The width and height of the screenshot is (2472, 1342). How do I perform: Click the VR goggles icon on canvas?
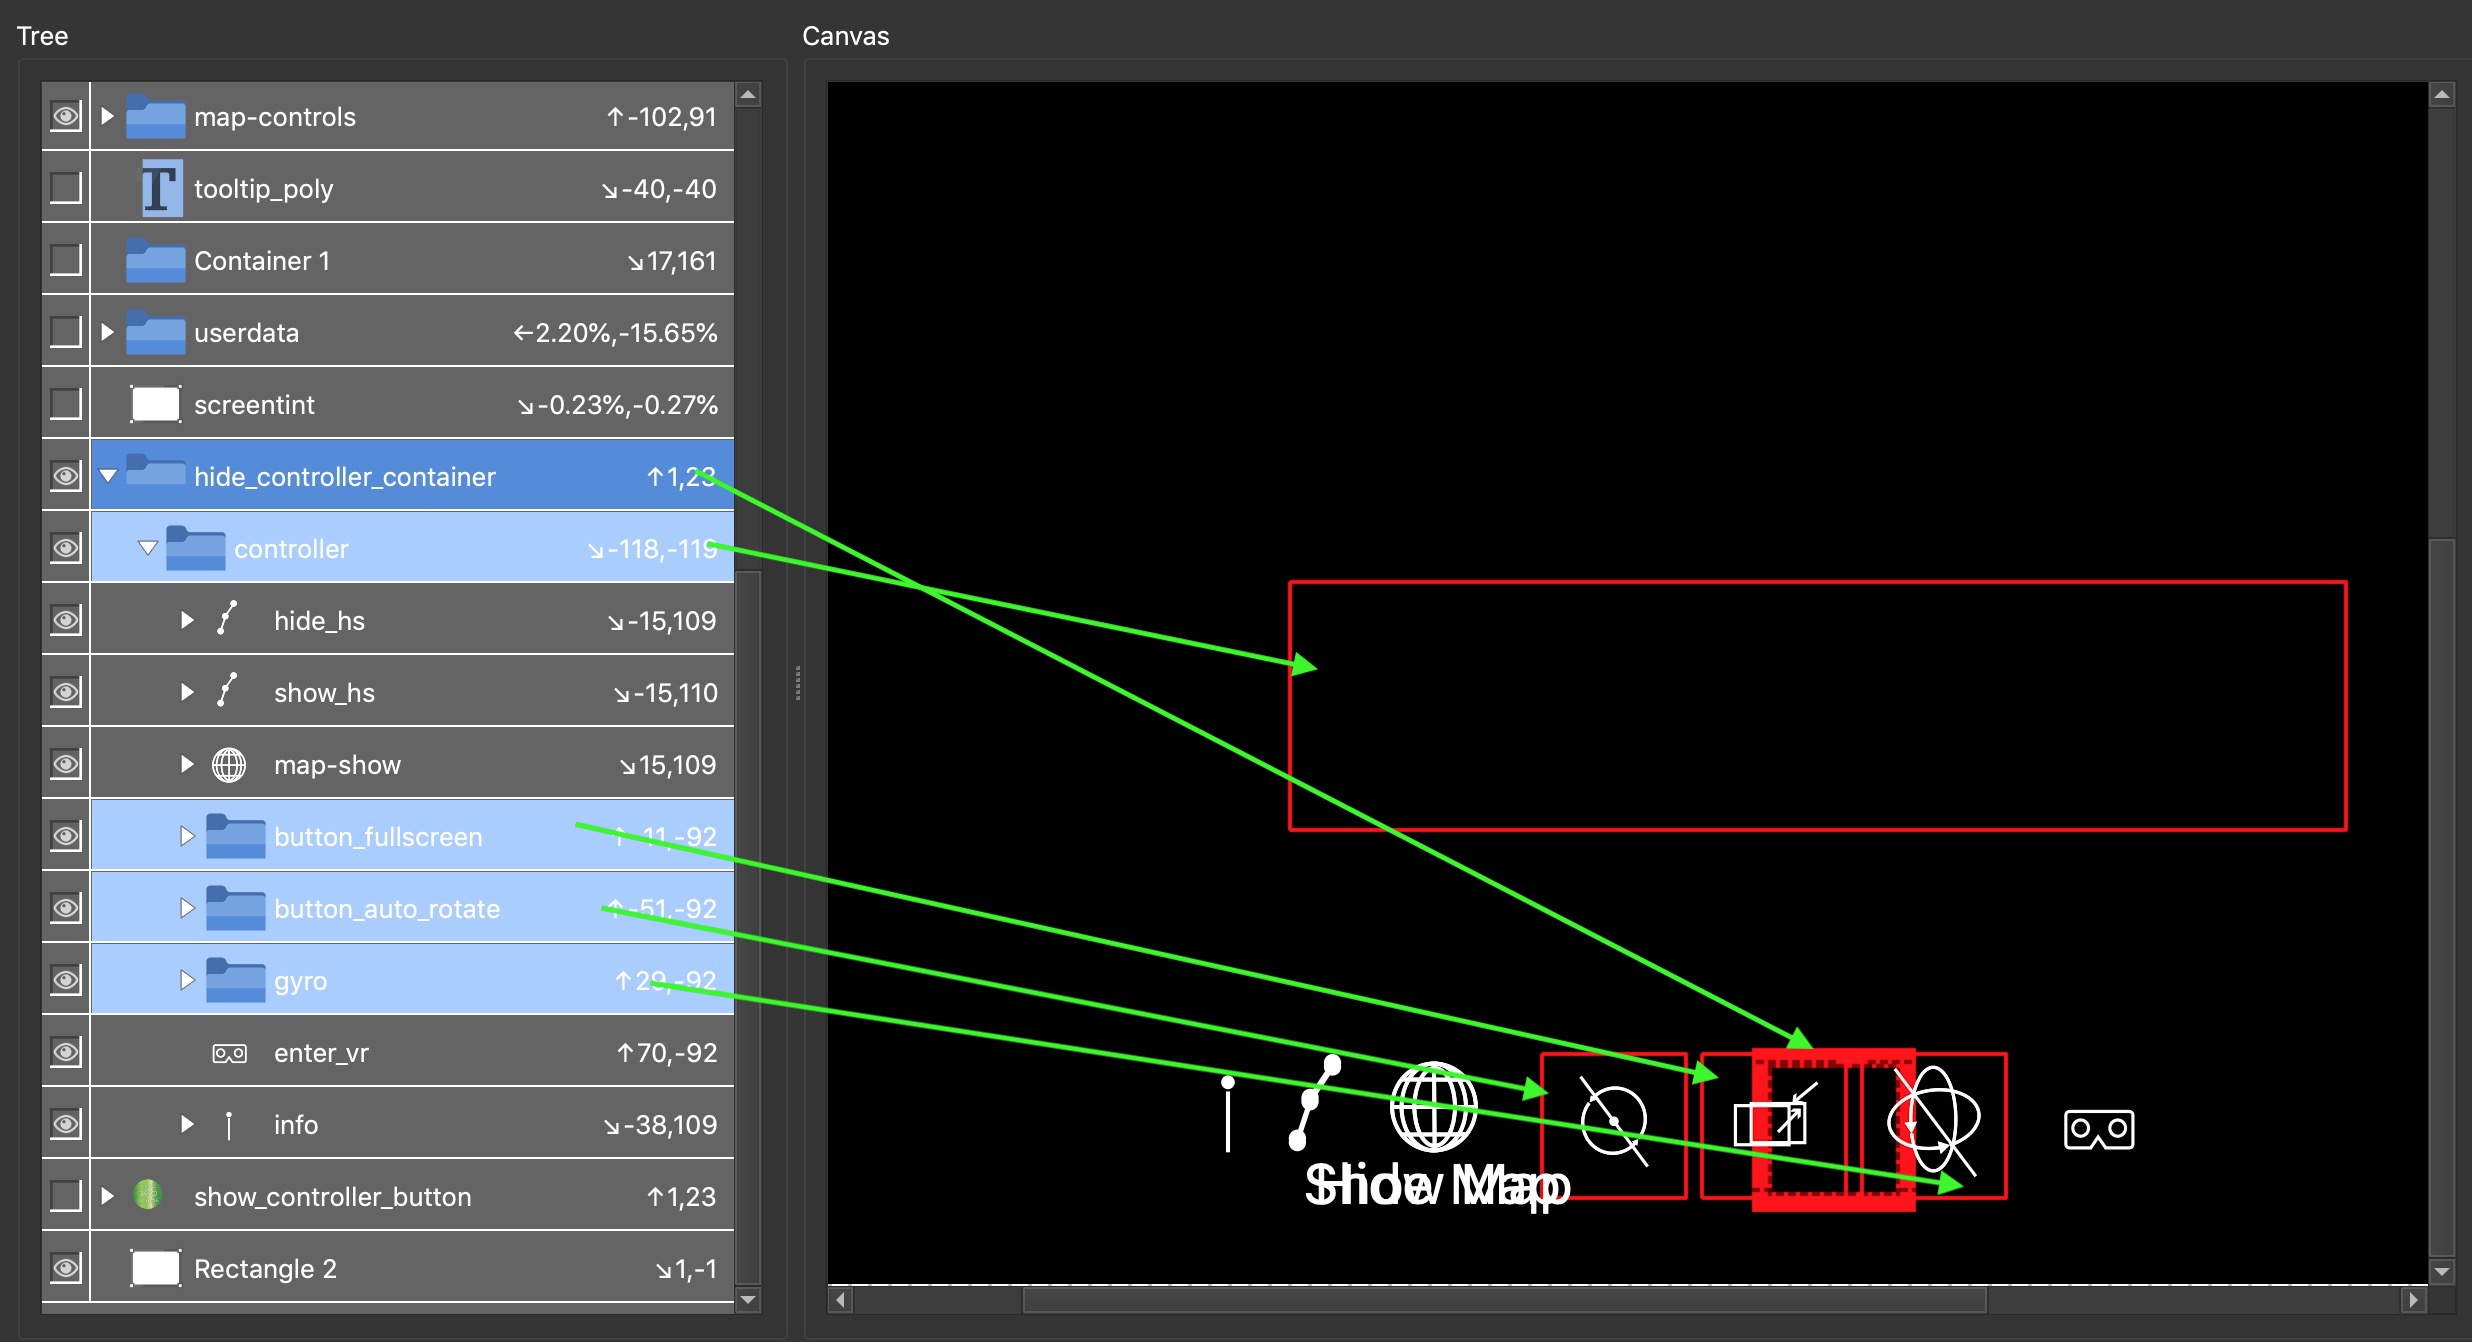(x=2099, y=1130)
